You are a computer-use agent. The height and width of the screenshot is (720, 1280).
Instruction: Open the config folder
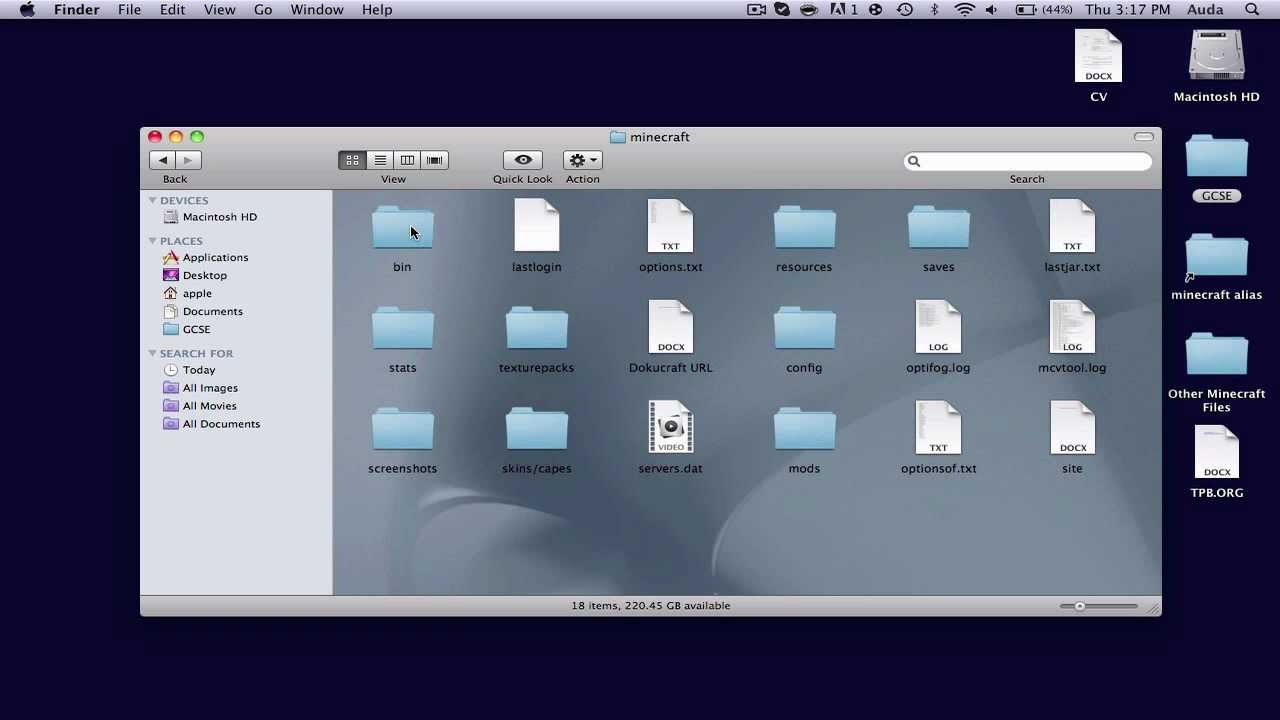click(x=804, y=330)
